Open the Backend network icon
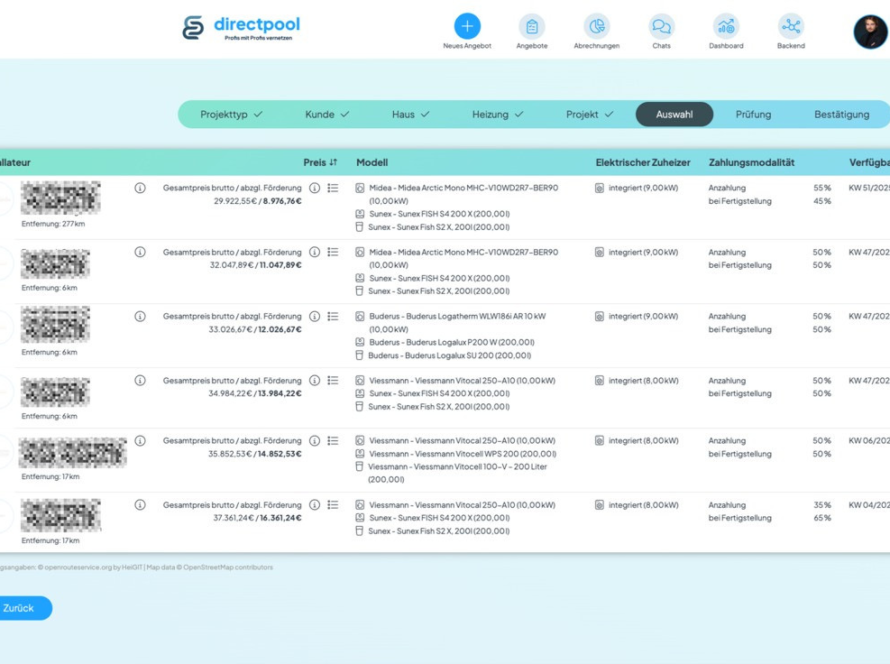Screen dimensions: 890x664 (790, 26)
